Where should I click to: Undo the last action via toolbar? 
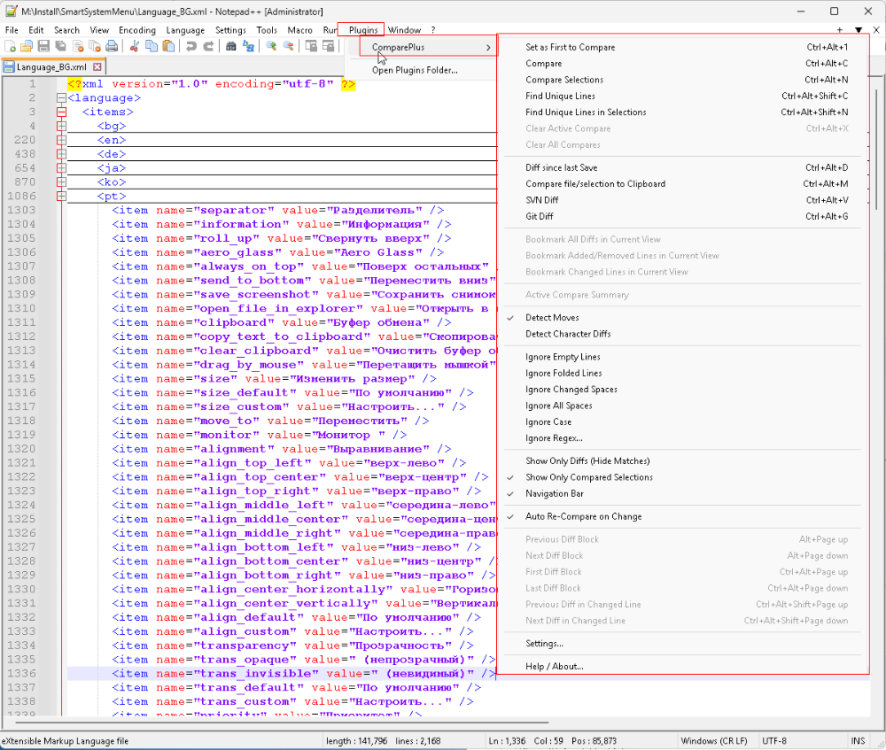click(192, 46)
